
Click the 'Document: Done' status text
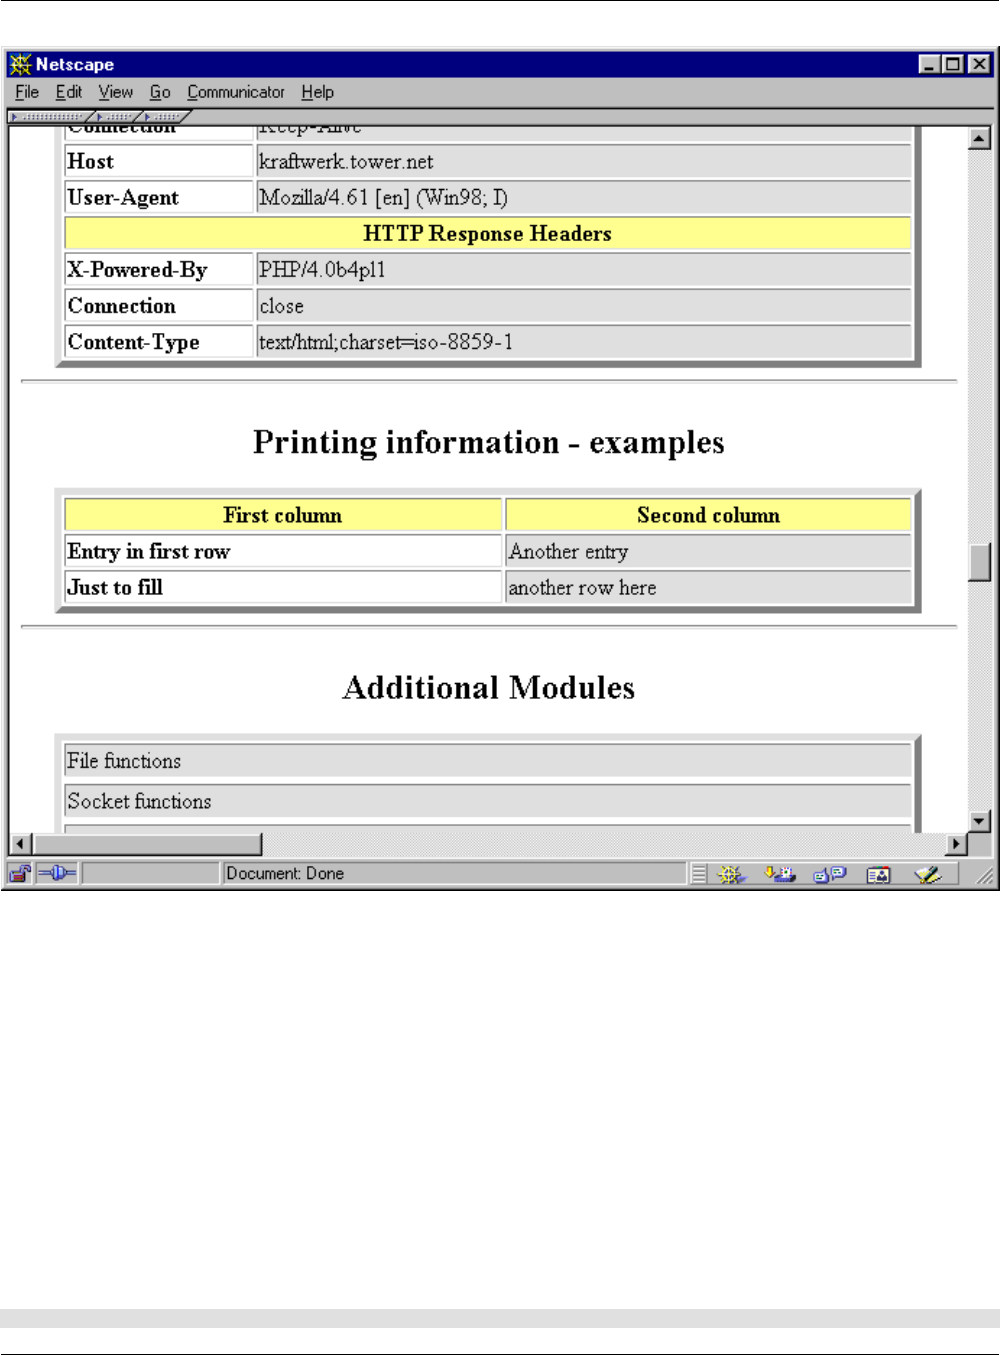(285, 874)
